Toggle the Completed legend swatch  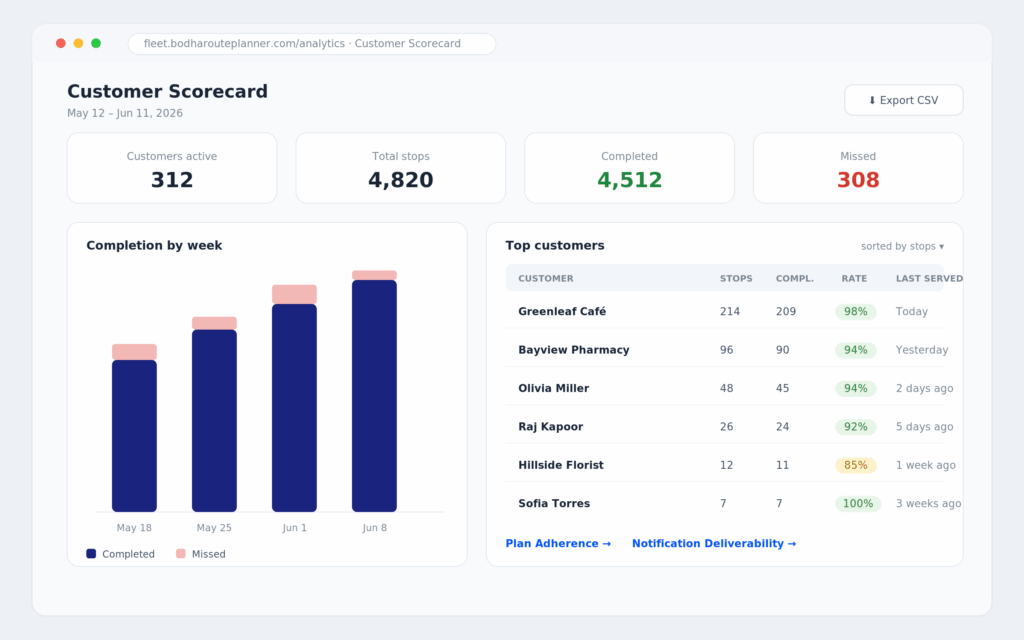tap(91, 554)
